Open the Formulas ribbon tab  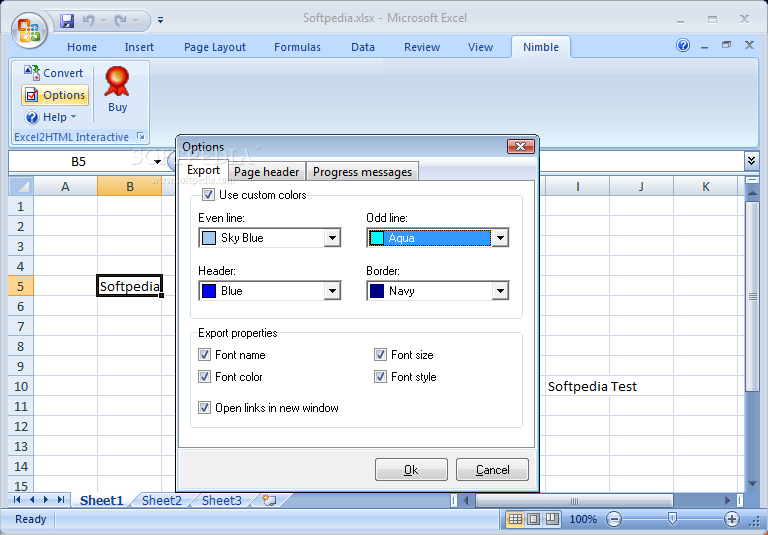click(297, 47)
